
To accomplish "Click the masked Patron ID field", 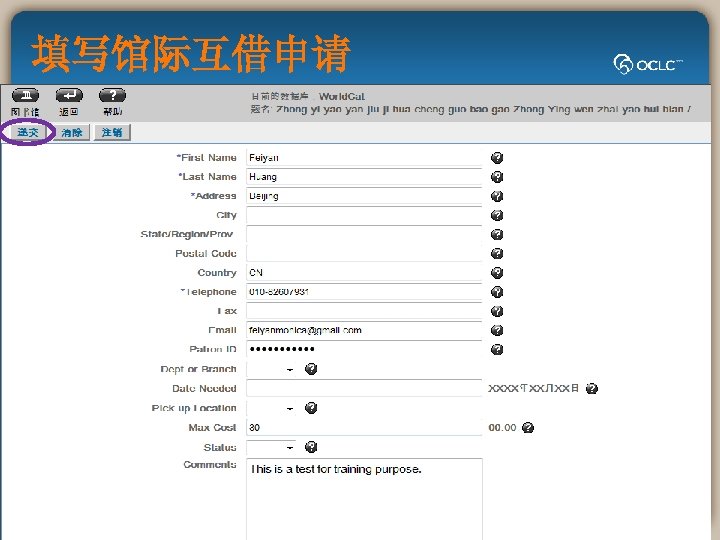I will coord(364,349).
